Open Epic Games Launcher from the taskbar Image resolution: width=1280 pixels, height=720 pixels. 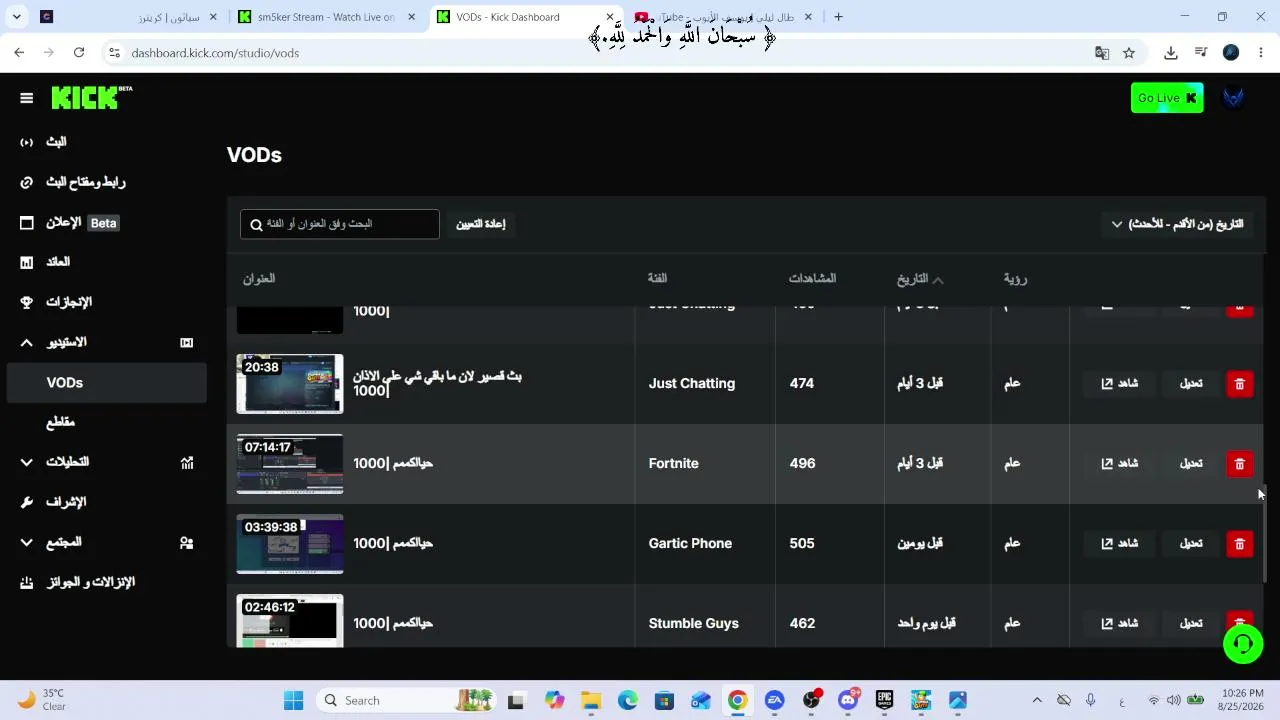point(884,701)
